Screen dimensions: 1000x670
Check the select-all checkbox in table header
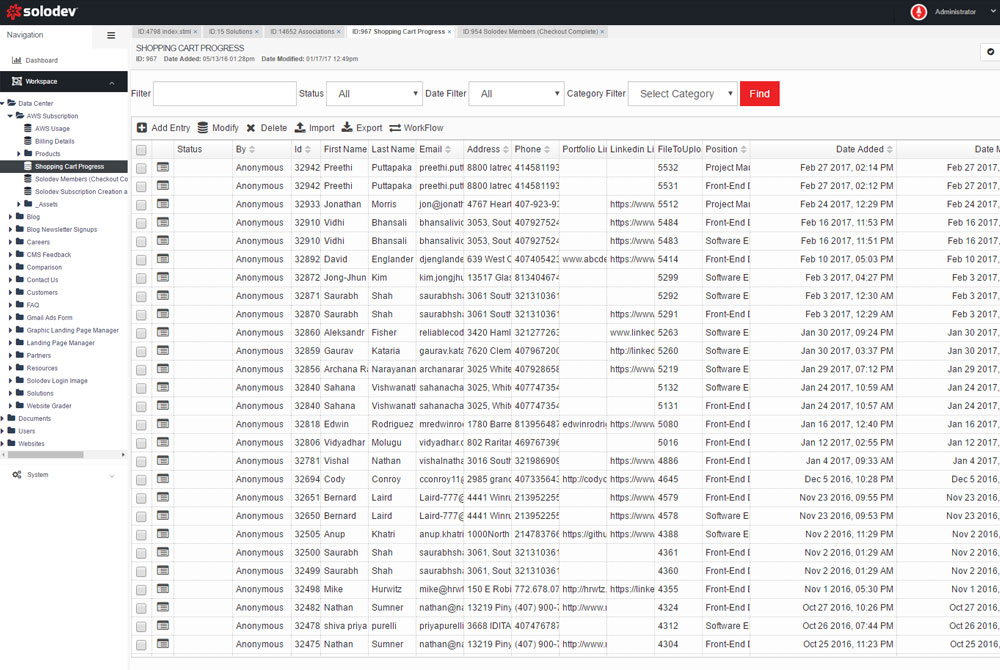click(141, 150)
